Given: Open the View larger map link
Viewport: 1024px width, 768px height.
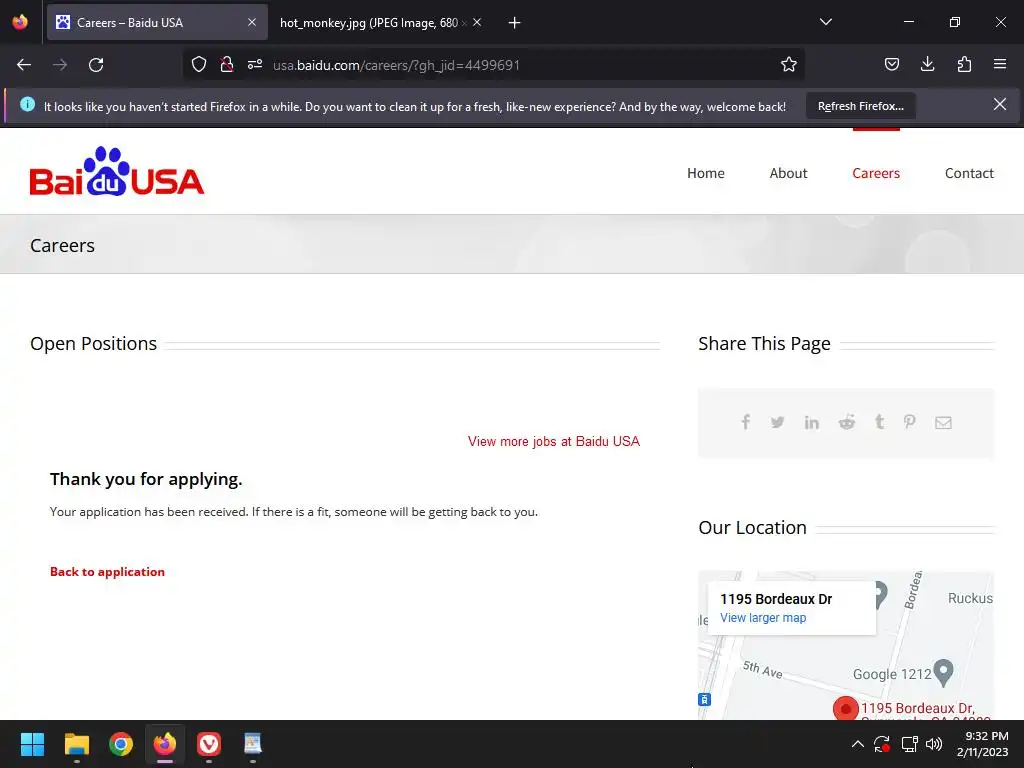Looking at the screenshot, I should point(763,618).
